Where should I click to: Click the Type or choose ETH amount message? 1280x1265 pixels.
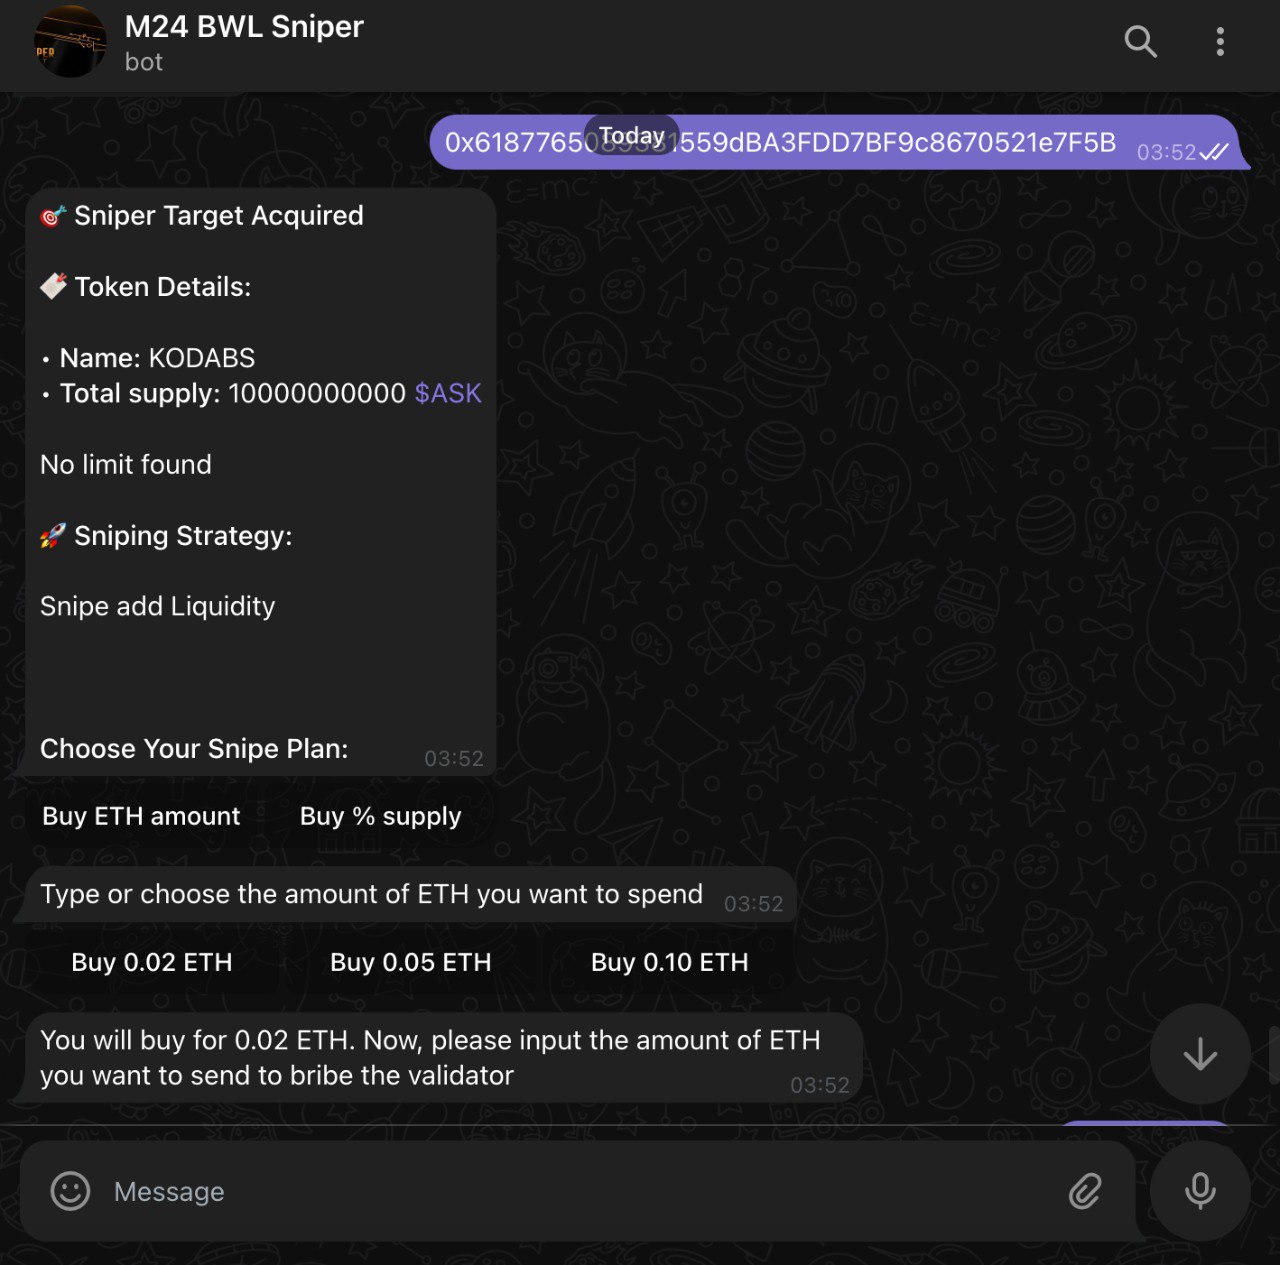click(x=372, y=895)
